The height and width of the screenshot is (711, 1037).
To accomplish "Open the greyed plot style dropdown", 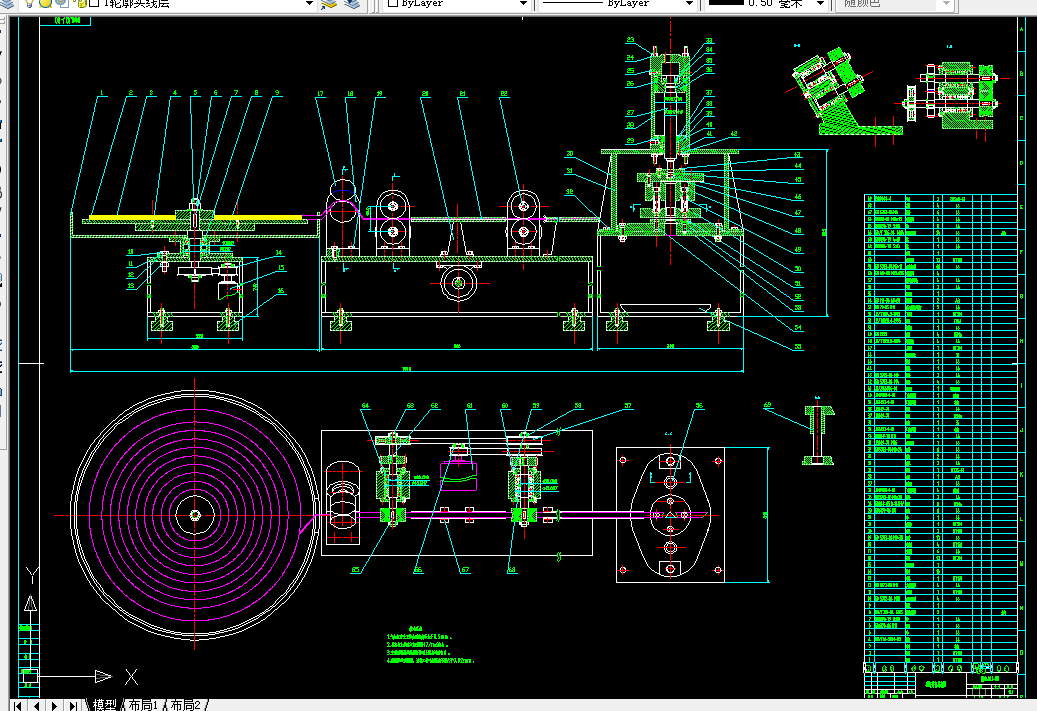I will click(x=946, y=3).
